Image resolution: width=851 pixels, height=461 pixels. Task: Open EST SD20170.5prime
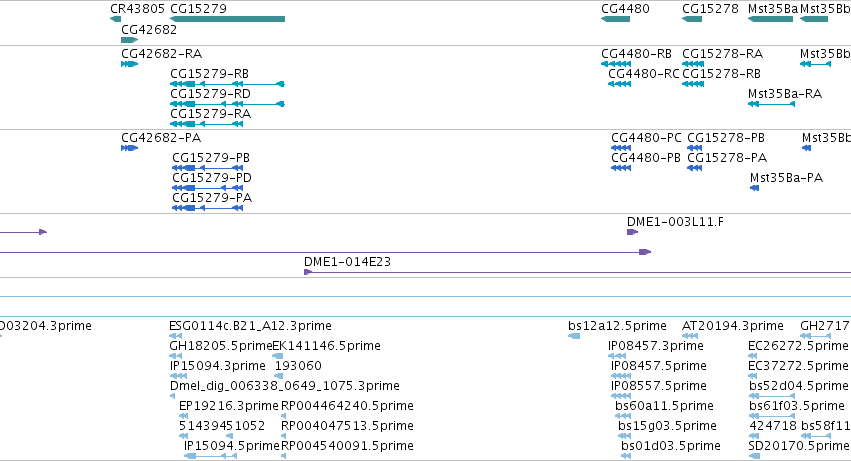798,447
